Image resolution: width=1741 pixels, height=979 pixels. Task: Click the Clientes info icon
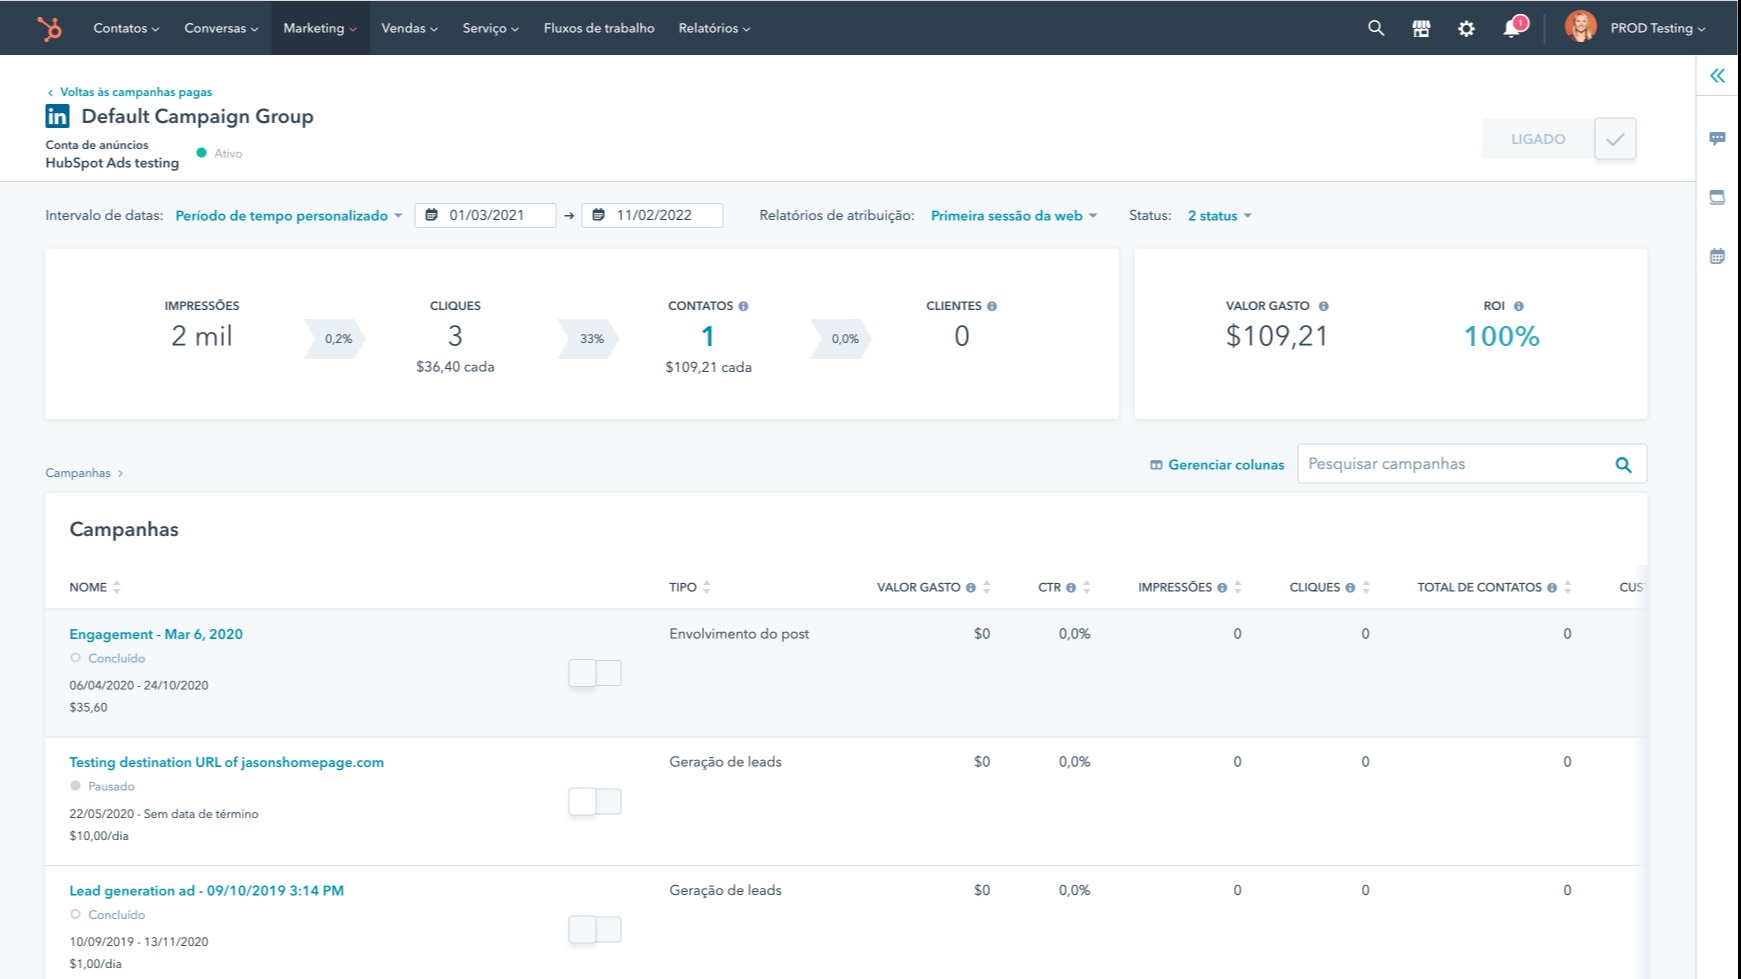pos(992,306)
